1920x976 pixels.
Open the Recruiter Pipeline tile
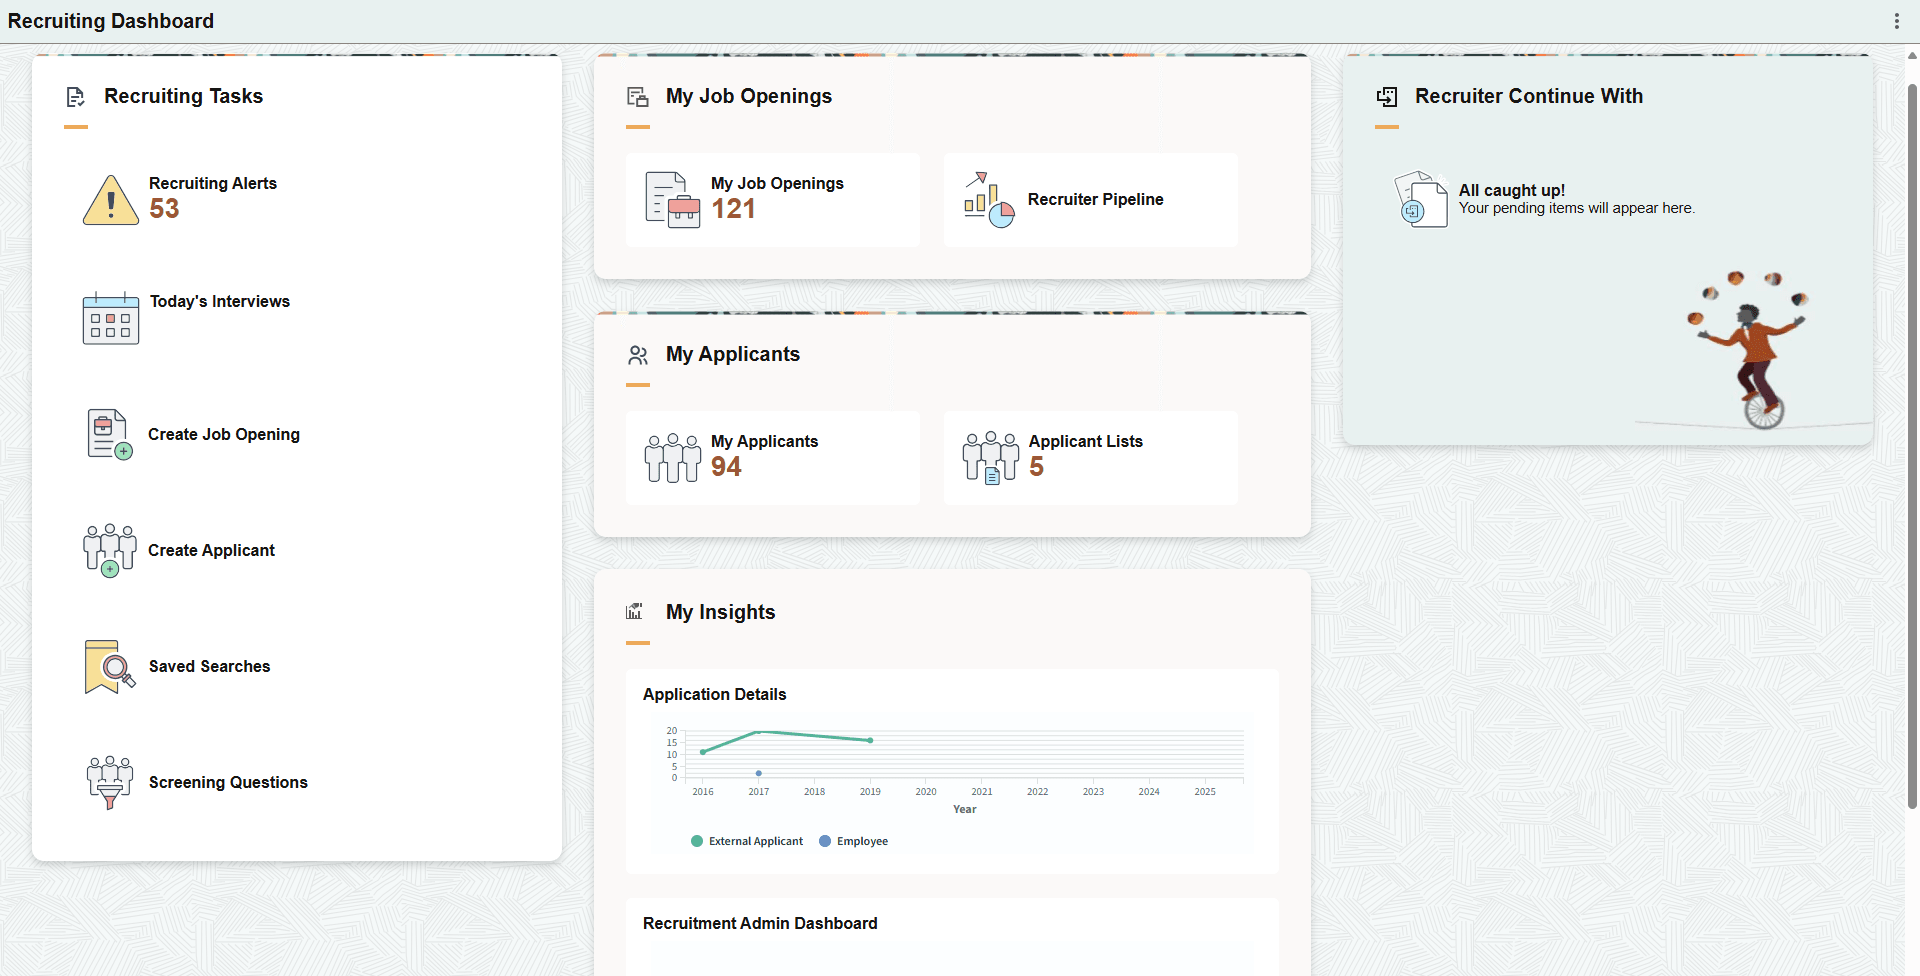pos(1090,199)
